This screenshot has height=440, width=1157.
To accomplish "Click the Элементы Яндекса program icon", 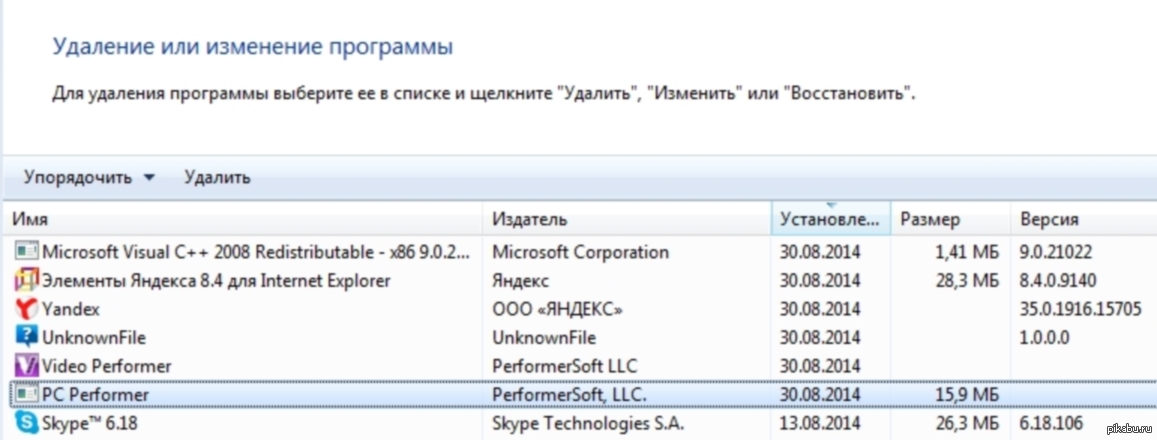I will (x=26, y=281).
